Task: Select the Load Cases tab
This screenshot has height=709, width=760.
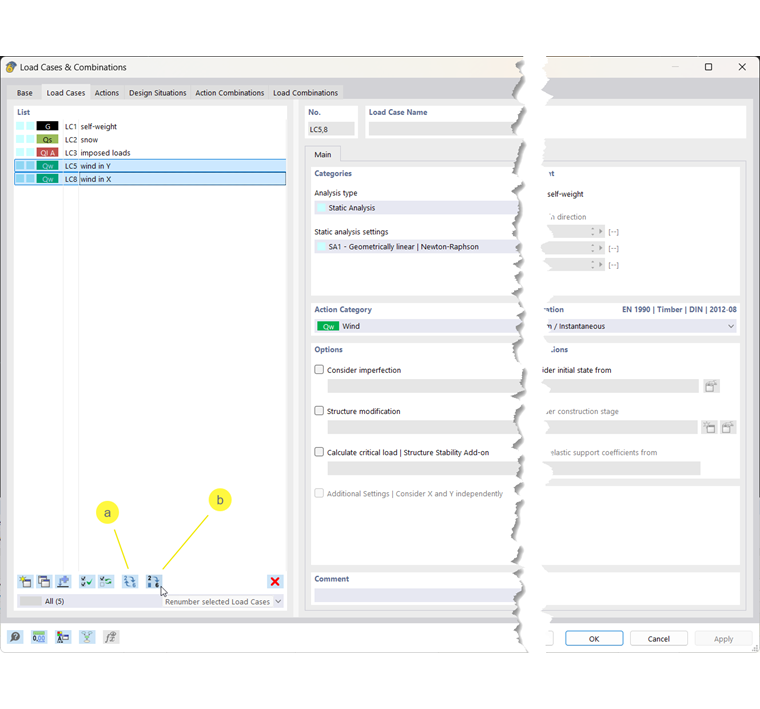Action: click(x=65, y=93)
